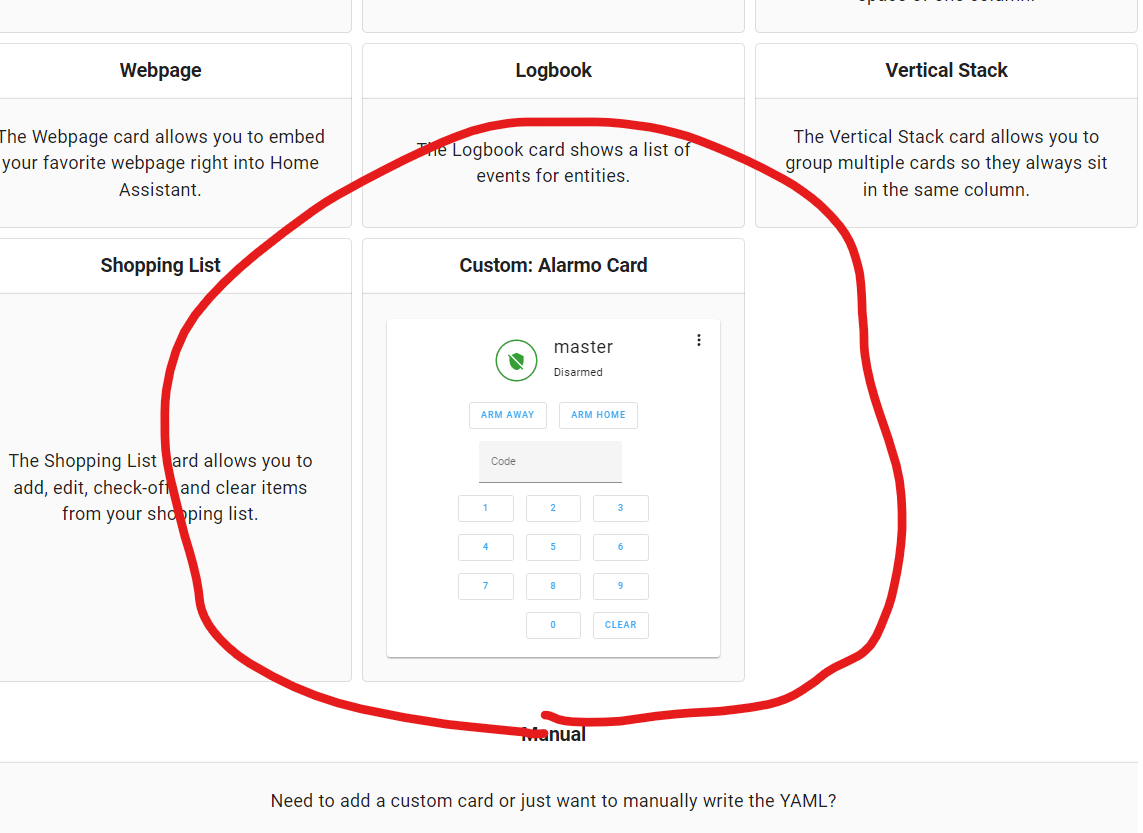Image resolution: width=1143 pixels, height=833 pixels.
Task: Select the Webpage card type
Action: click(160, 70)
